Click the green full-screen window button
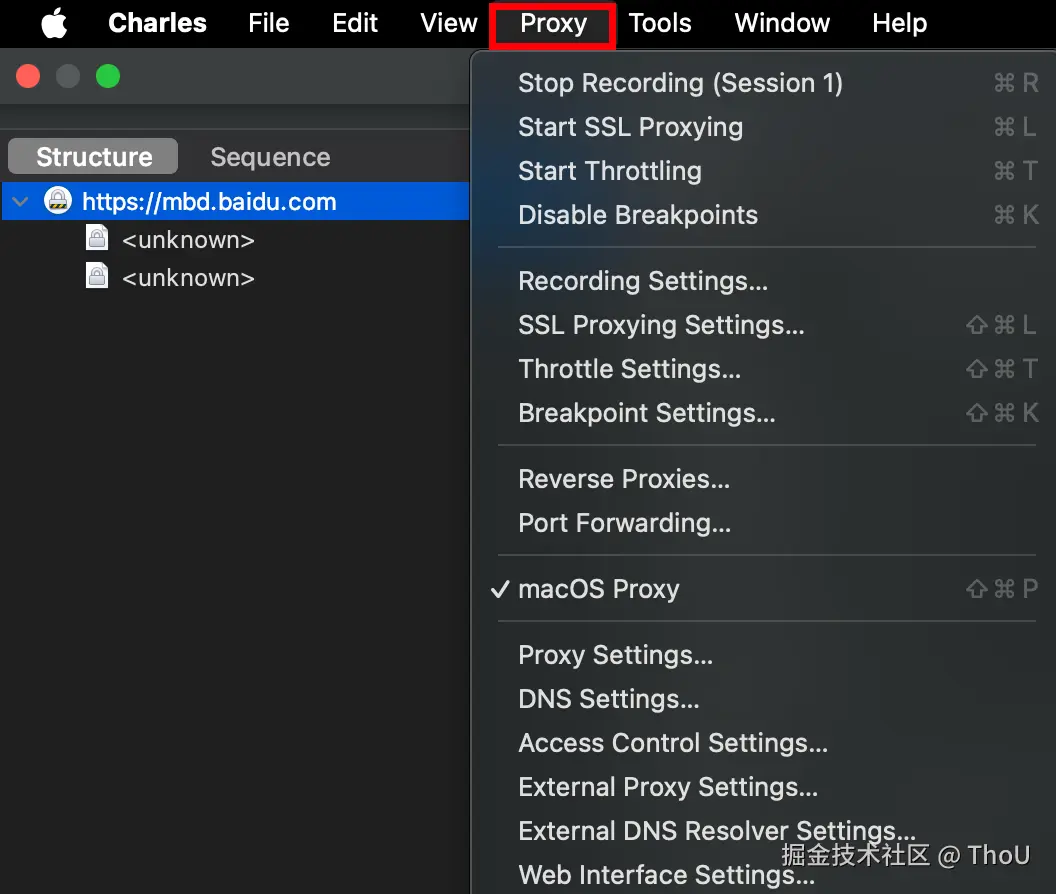The height and width of the screenshot is (894, 1056). click(108, 76)
